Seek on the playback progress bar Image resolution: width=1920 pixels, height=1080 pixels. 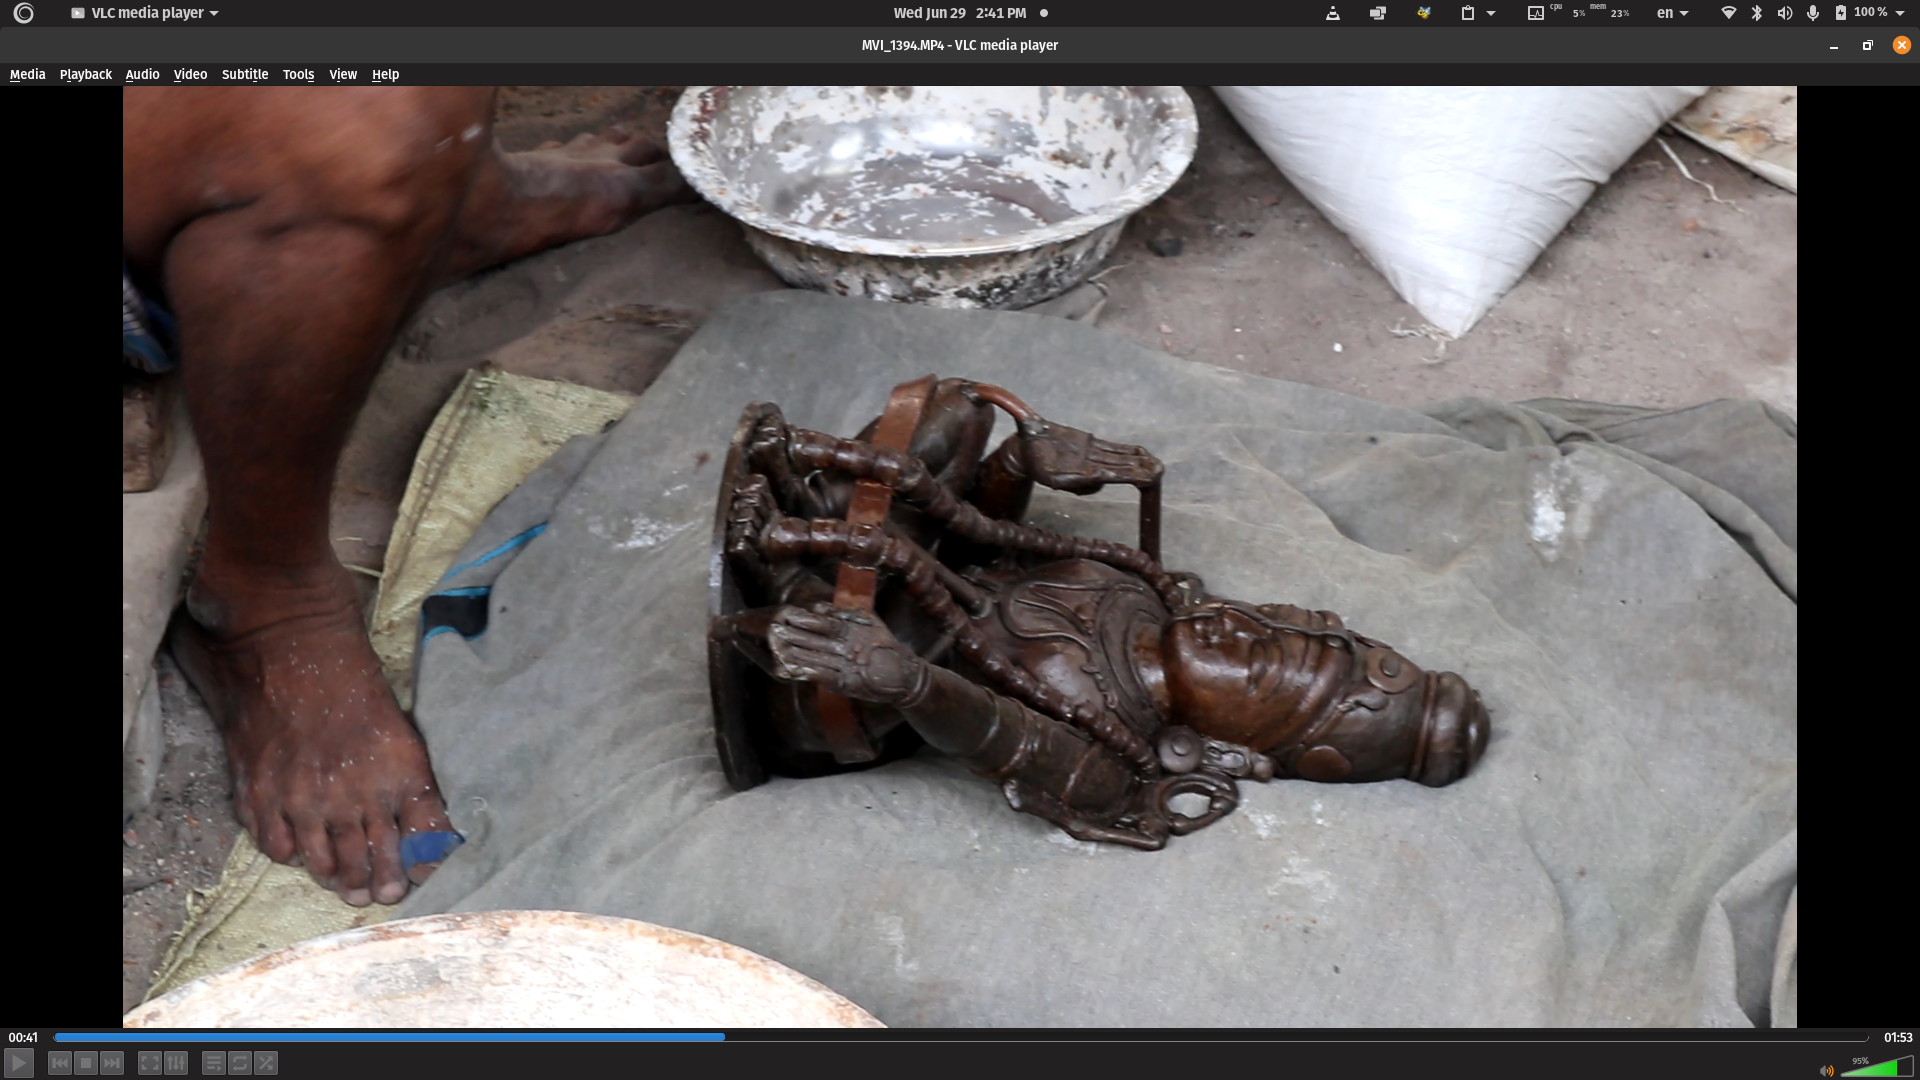point(960,1038)
